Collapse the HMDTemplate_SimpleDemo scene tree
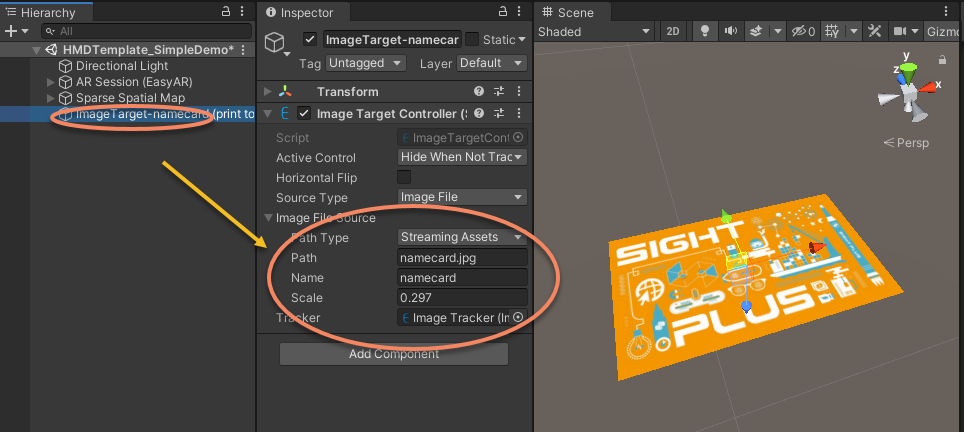 coord(36,50)
